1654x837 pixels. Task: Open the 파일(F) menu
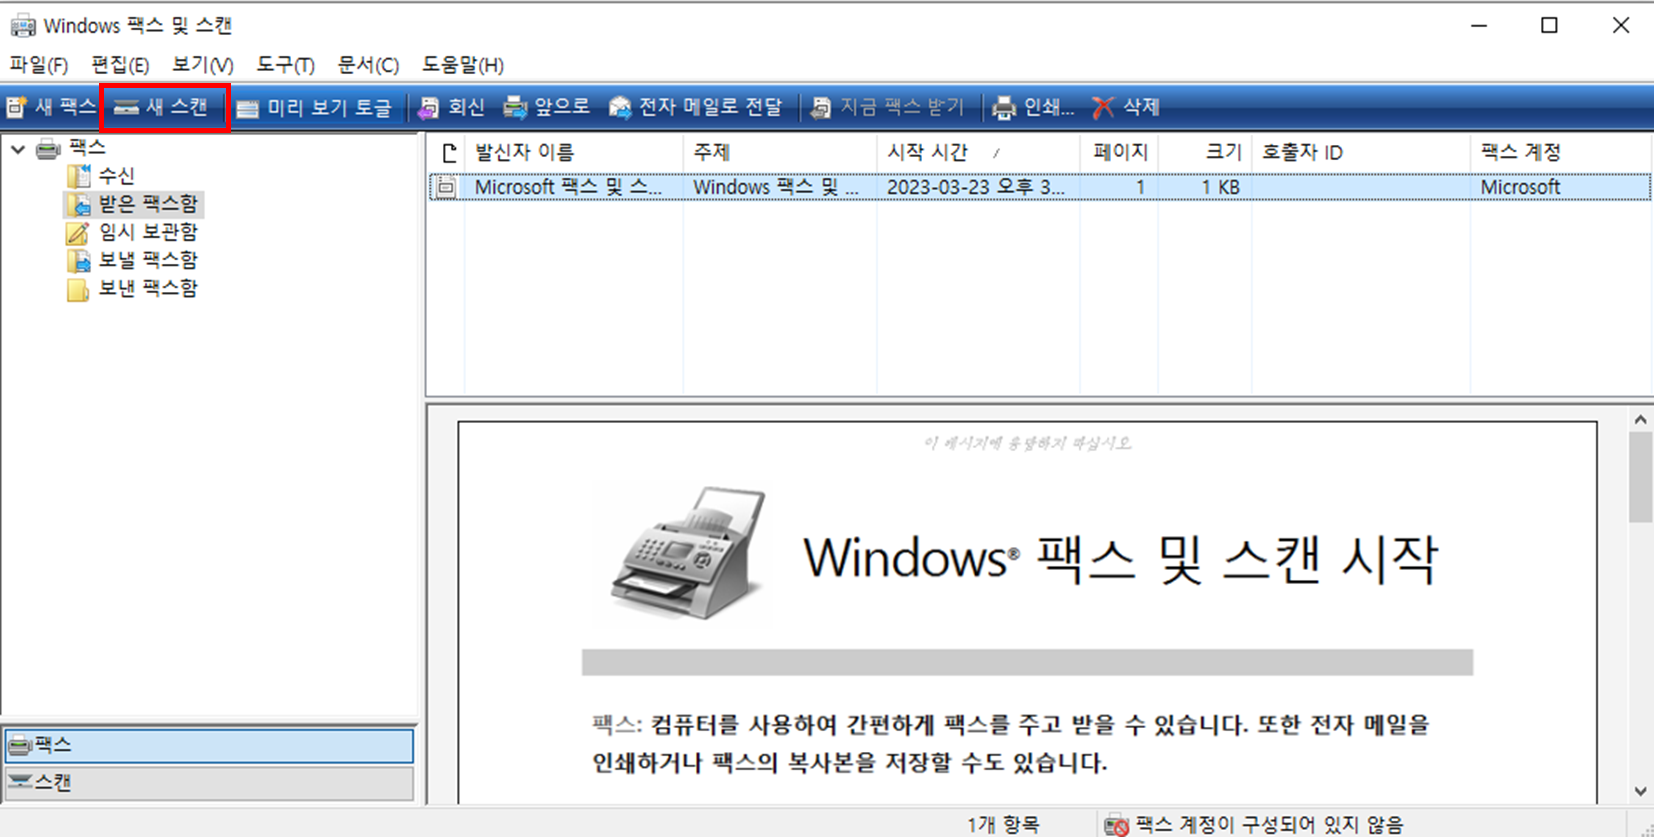(39, 65)
